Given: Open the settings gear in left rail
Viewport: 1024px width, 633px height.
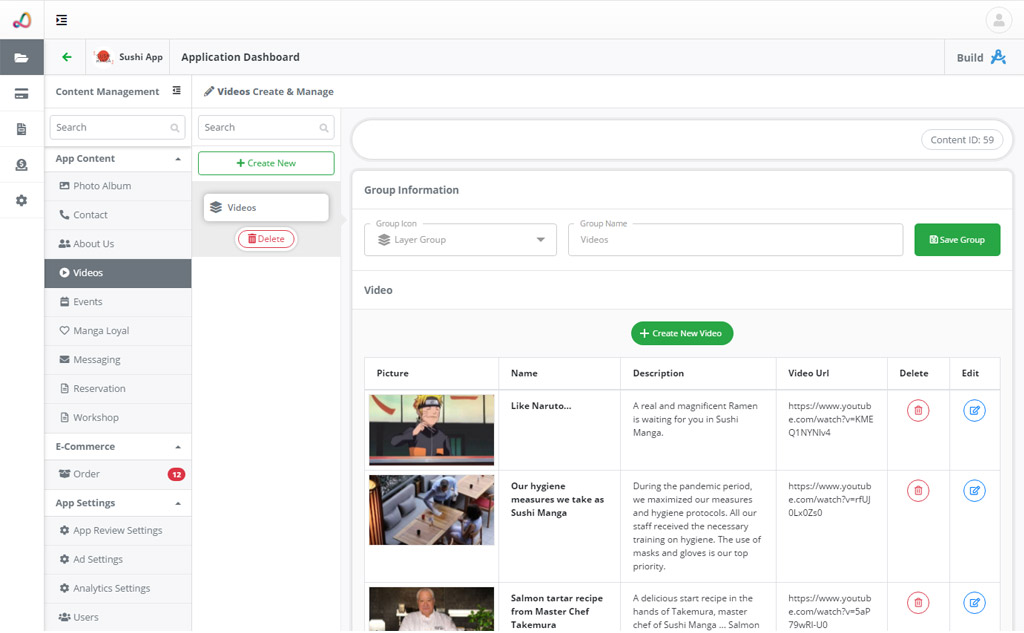Looking at the screenshot, I should (22, 201).
